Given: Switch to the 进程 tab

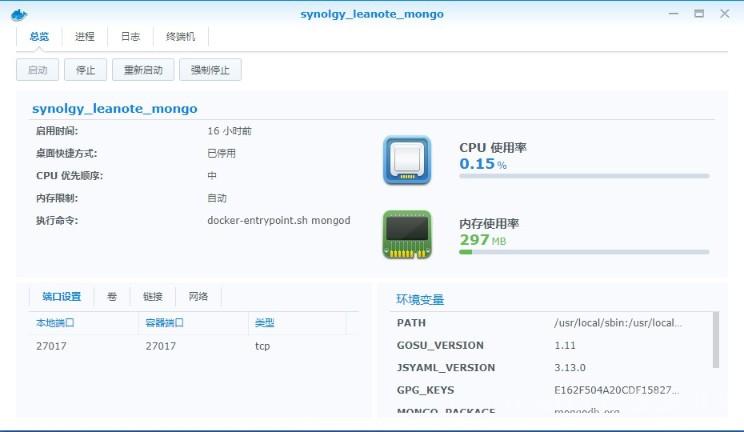Looking at the screenshot, I should click(84, 37).
